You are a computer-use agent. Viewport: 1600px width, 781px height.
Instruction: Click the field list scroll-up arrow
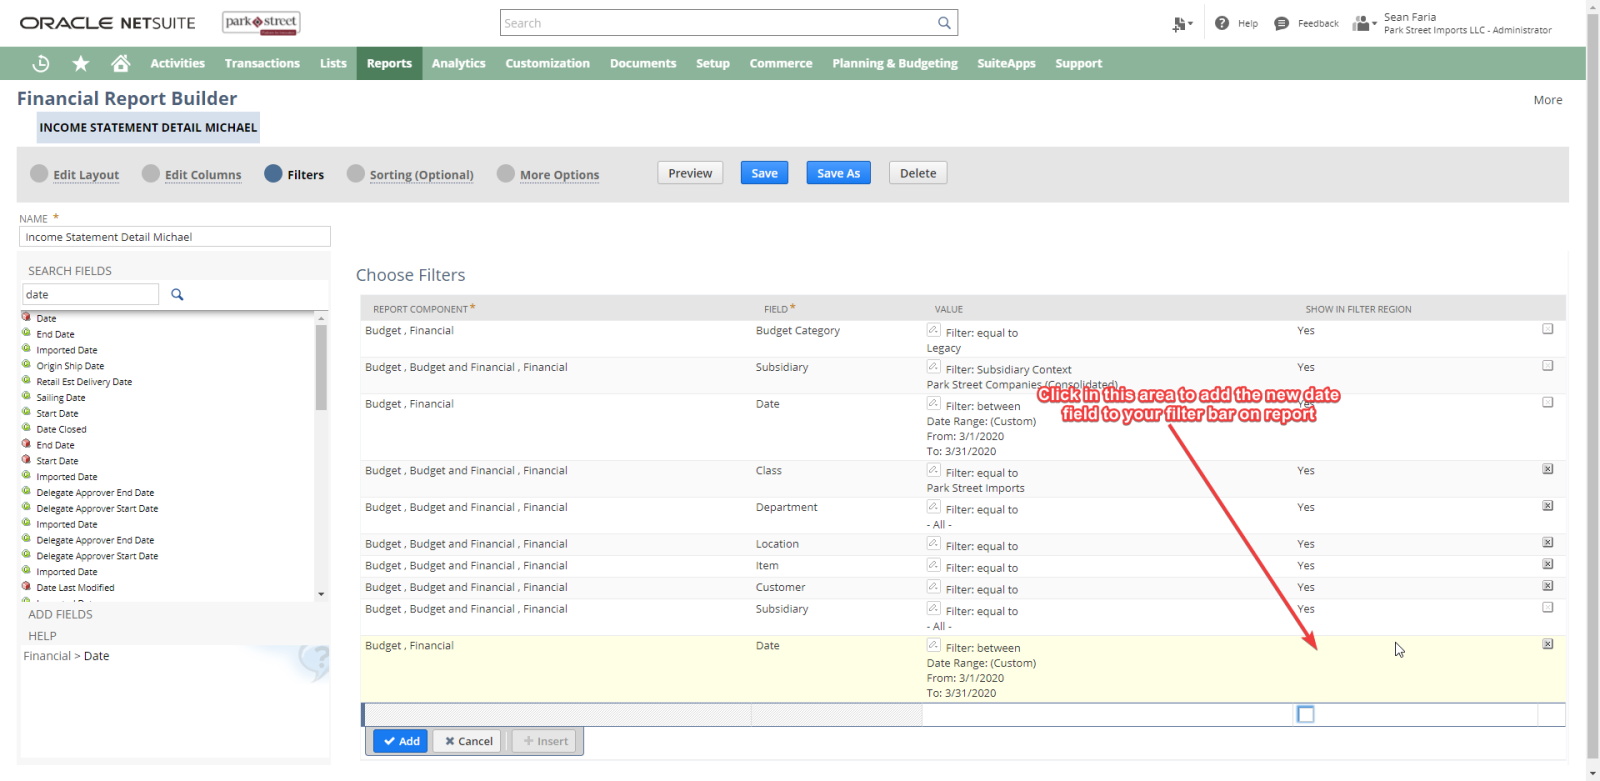click(321, 318)
